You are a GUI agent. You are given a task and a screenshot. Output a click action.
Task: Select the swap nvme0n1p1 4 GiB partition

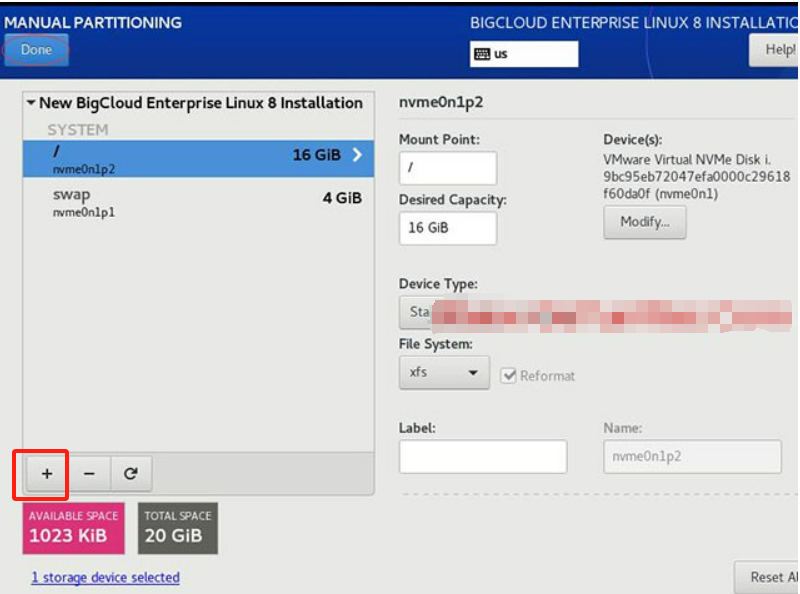coord(198,203)
